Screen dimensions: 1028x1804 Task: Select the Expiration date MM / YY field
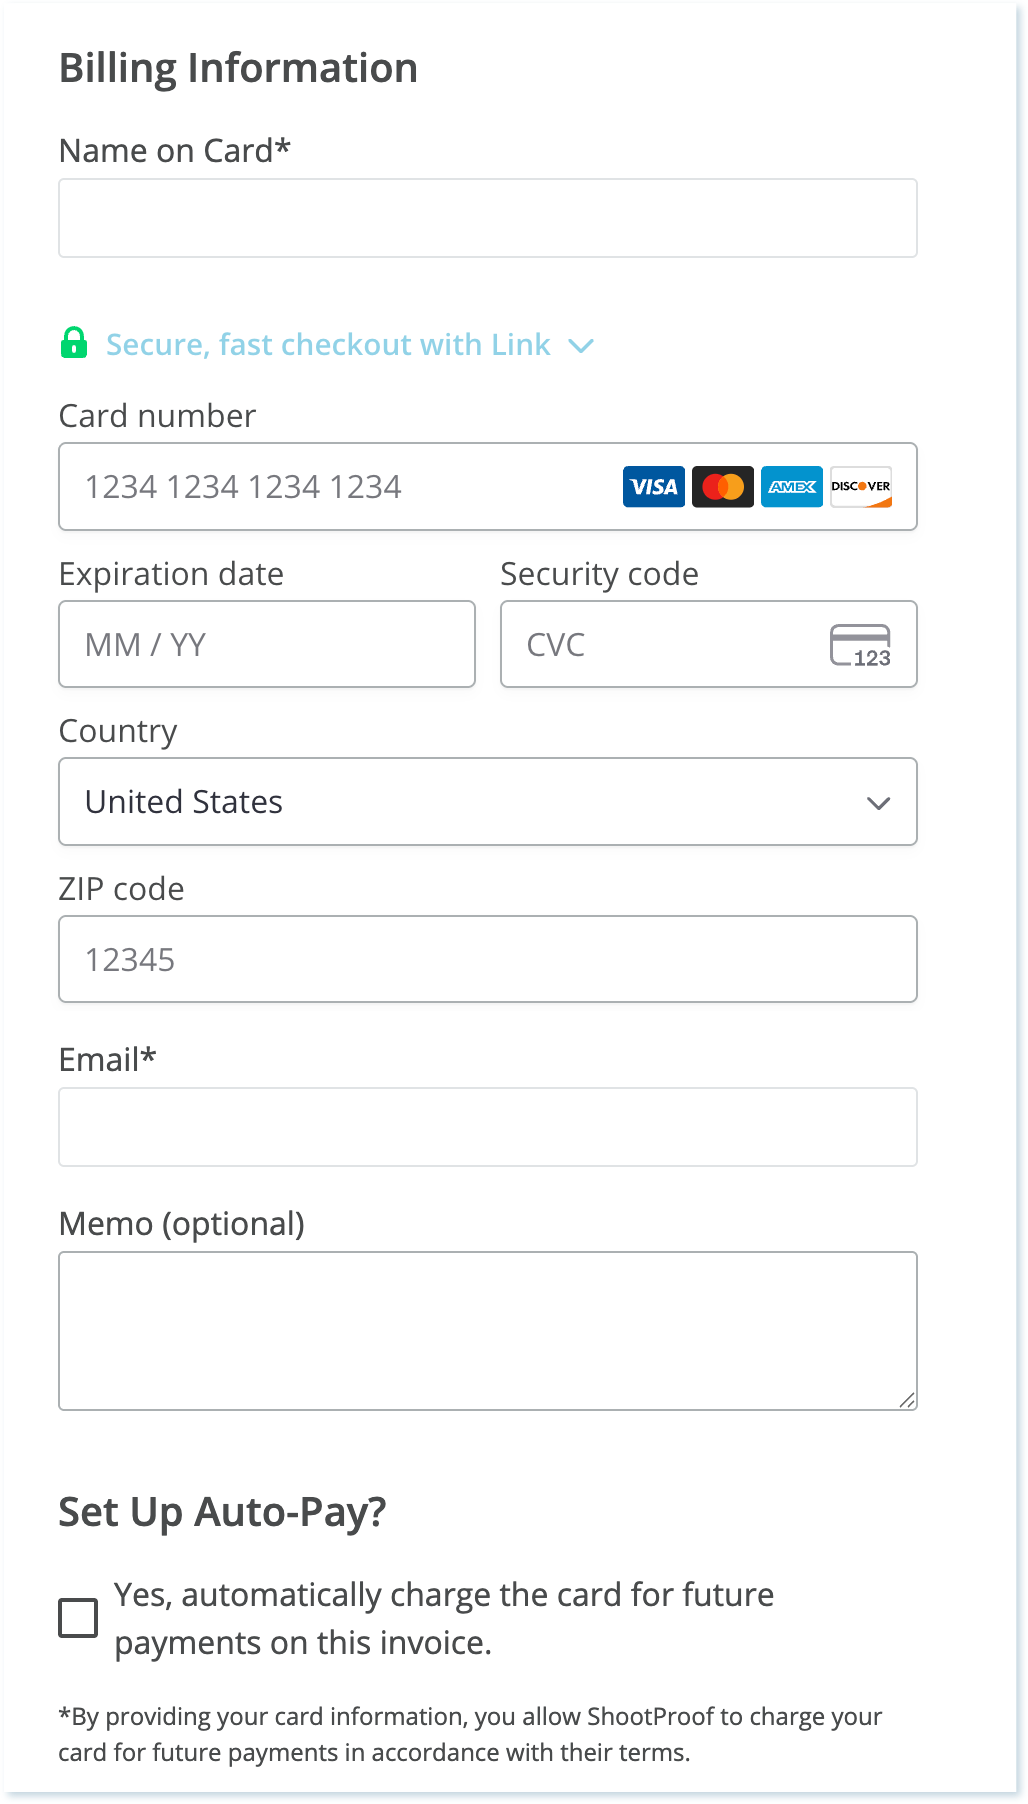pyautogui.click(x=267, y=645)
